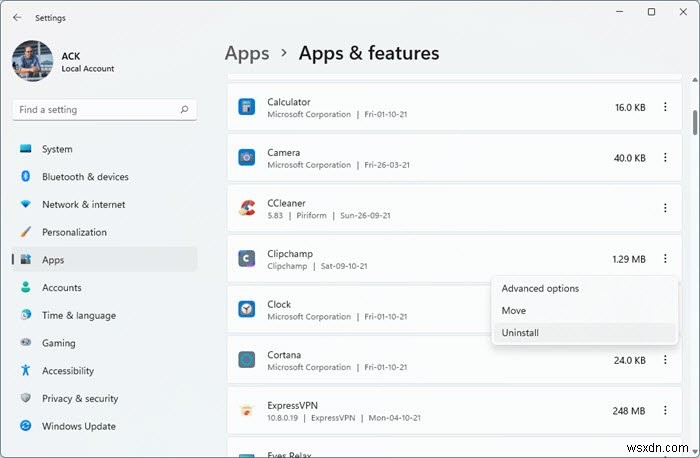Viewport: 700px width, 458px height.
Task: Click the Privacy shield icon
Action: click(x=25, y=398)
